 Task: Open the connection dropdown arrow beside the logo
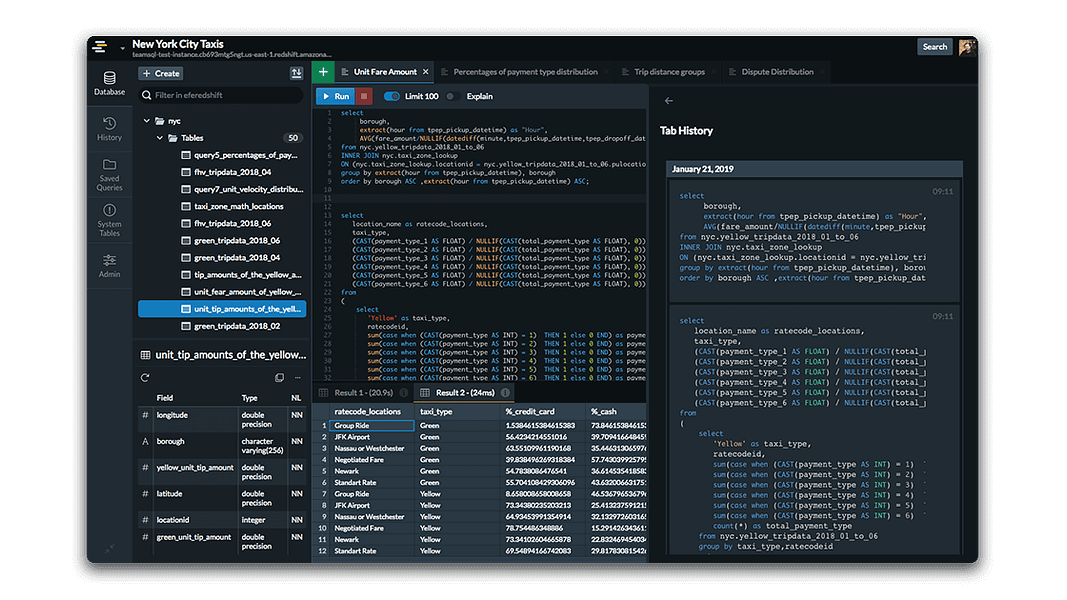122,48
